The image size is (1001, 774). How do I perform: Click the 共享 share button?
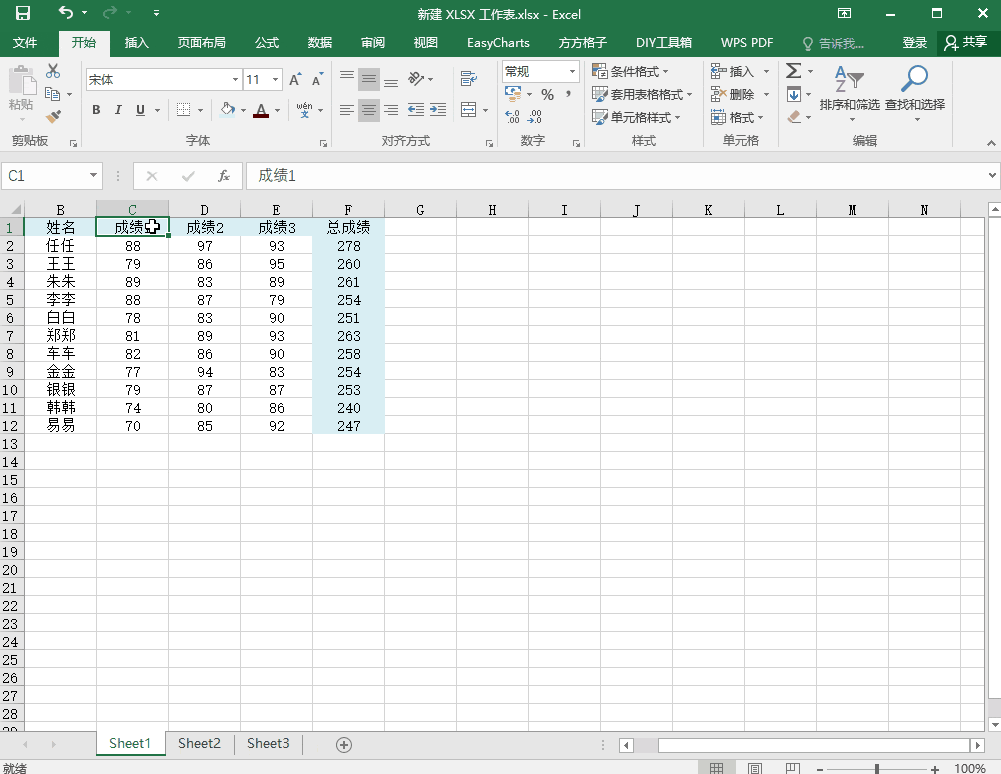coord(966,42)
